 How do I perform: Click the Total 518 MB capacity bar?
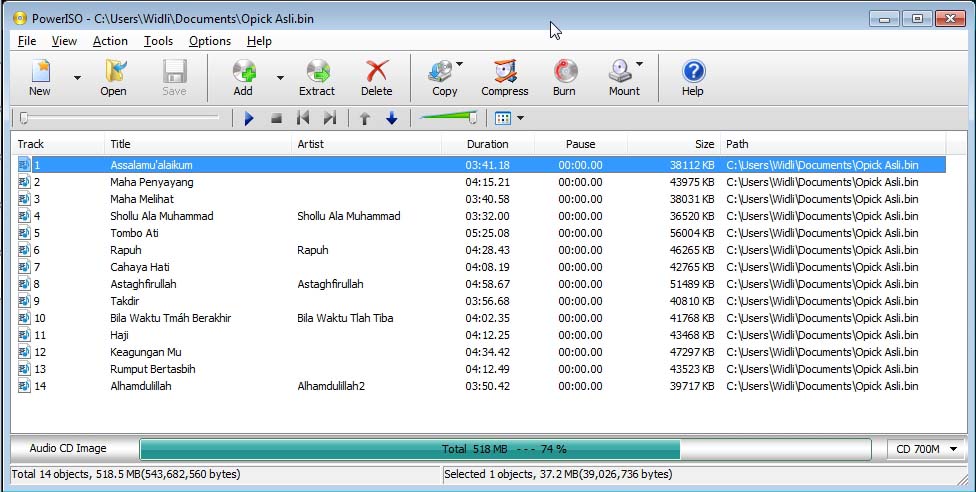click(x=505, y=449)
